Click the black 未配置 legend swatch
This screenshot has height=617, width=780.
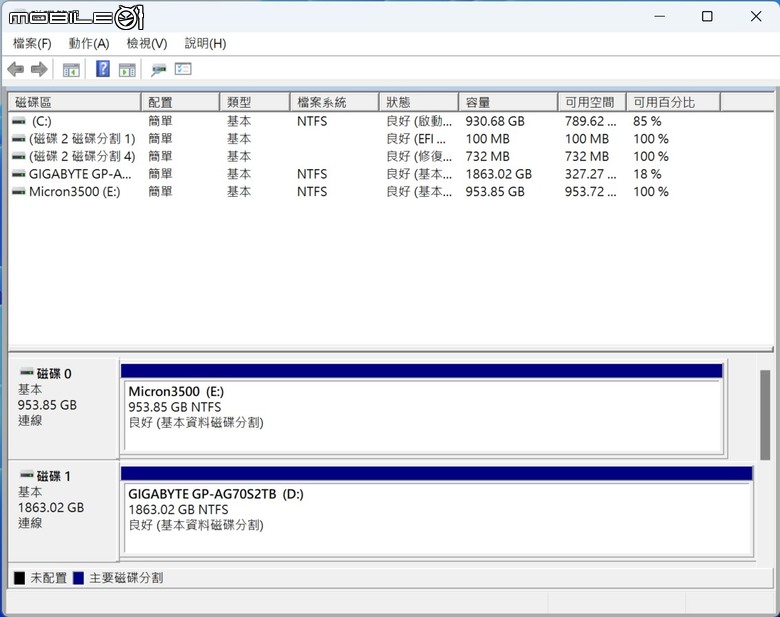coord(19,578)
